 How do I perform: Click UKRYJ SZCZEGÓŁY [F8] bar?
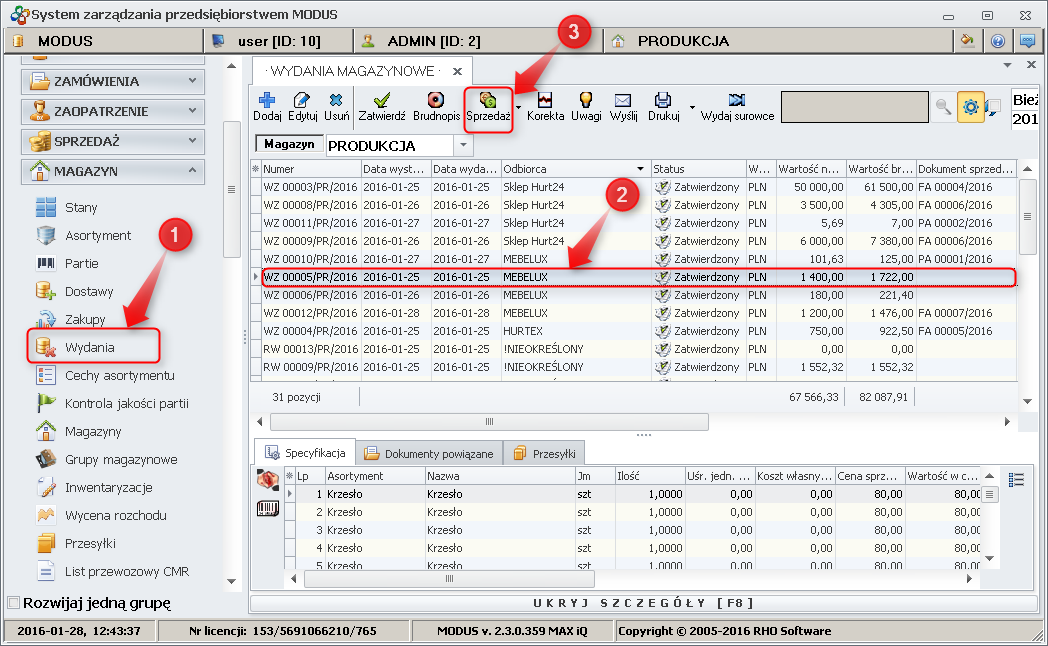[643, 603]
